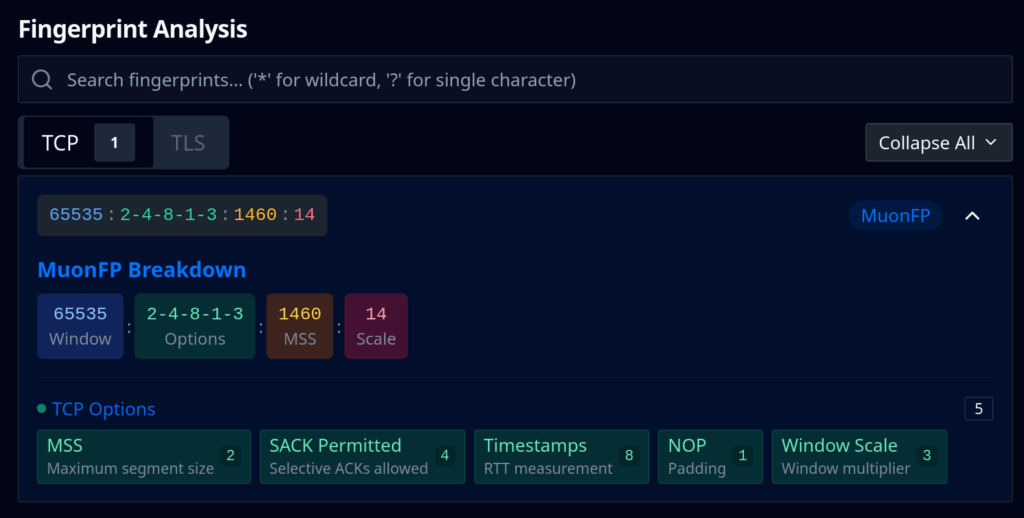Click the MSS Maximum segment size chip
The image size is (1024, 518).
click(x=143, y=456)
